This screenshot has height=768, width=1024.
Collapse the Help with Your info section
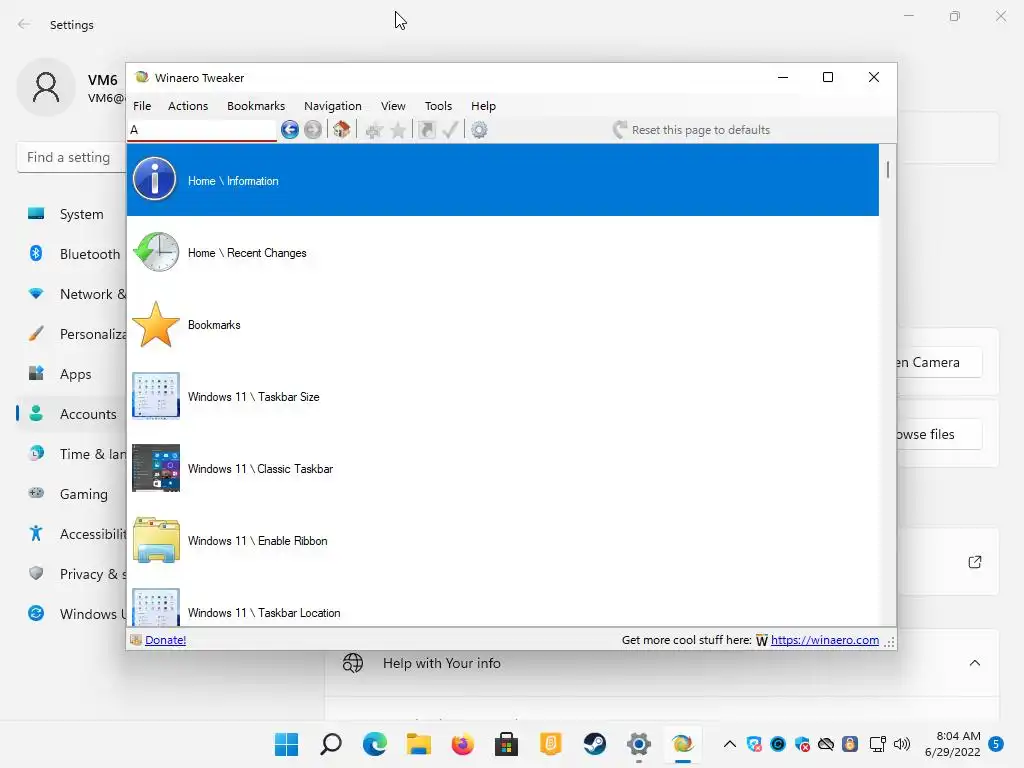pyautogui.click(x=974, y=663)
